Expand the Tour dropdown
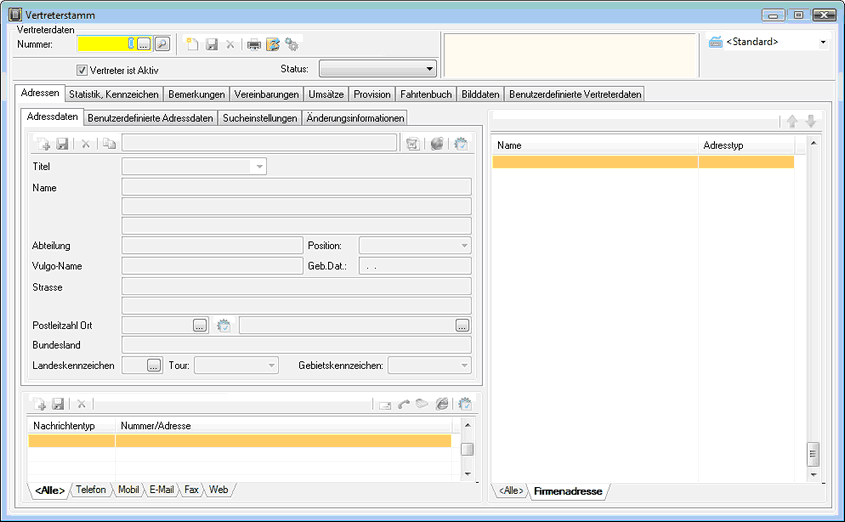 pyautogui.click(x=272, y=365)
